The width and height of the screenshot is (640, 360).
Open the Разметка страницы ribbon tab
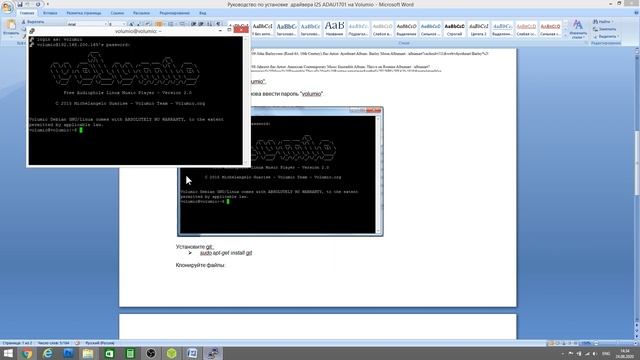click(x=84, y=13)
